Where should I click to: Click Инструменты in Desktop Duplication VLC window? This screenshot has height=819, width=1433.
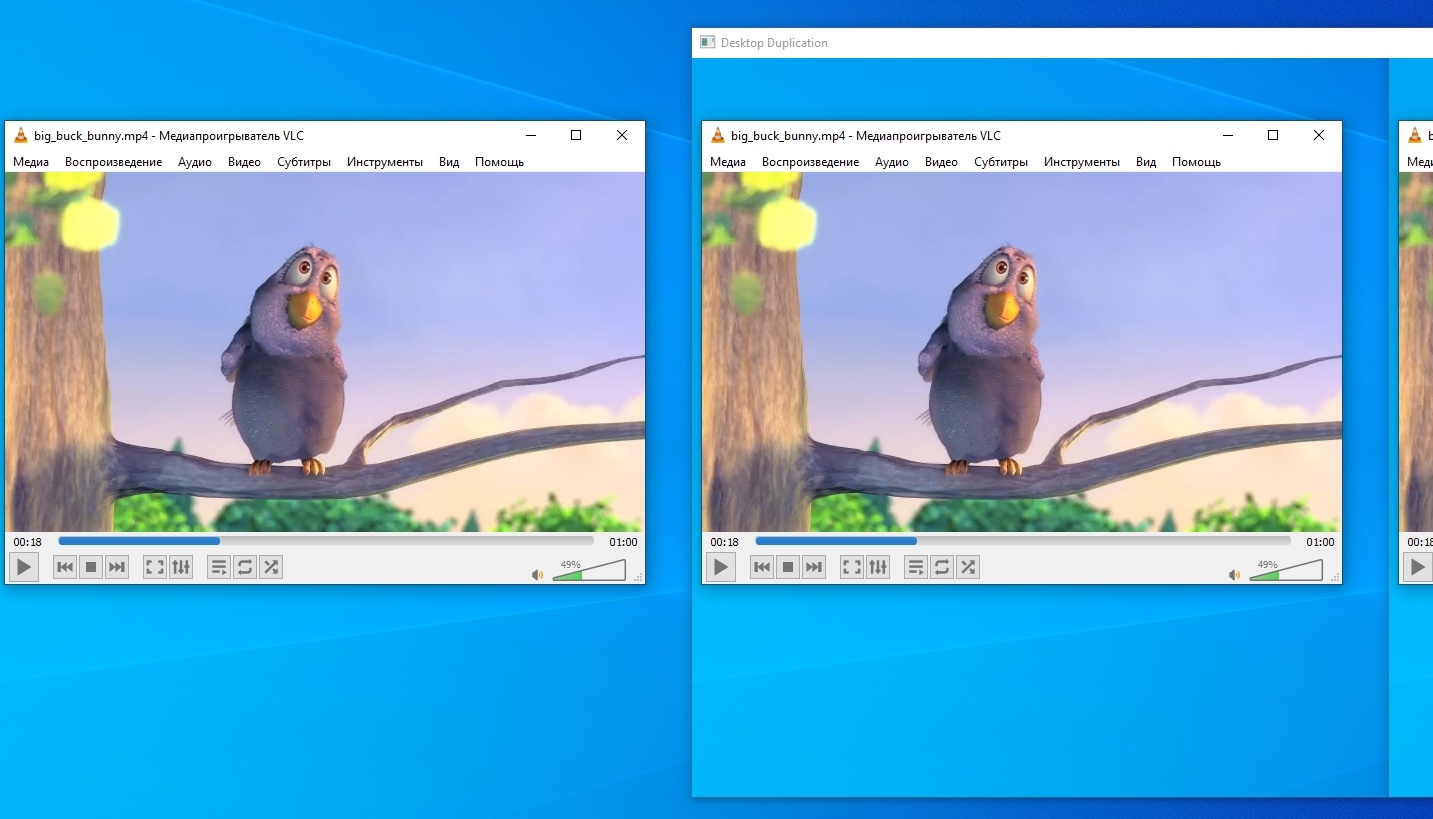pyautogui.click(x=1082, y=162)
